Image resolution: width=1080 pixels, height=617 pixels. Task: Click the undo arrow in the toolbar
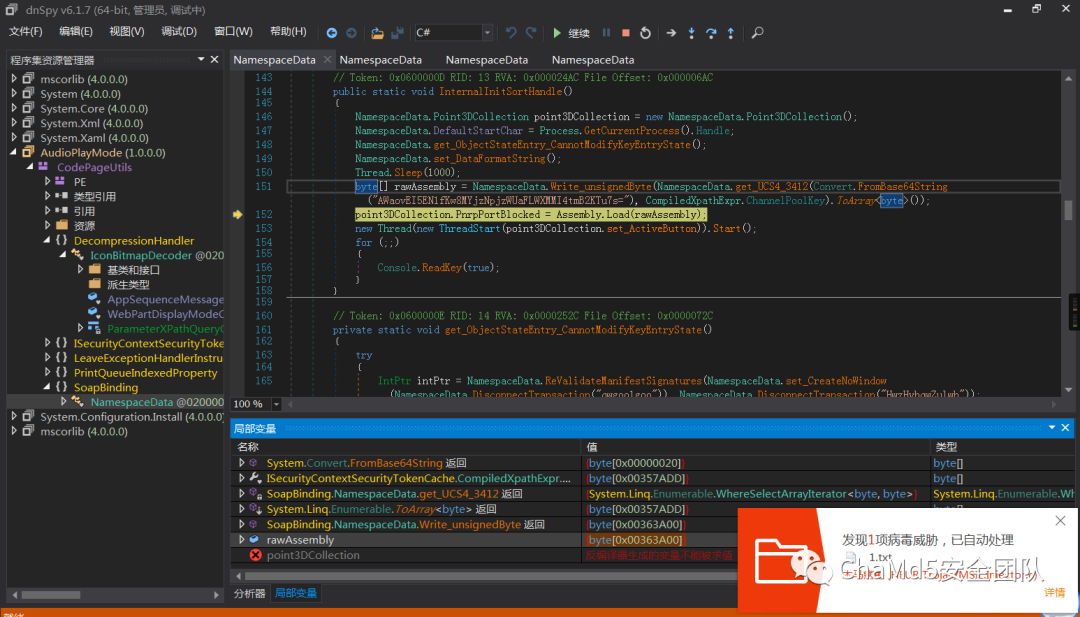pos(510,32)
